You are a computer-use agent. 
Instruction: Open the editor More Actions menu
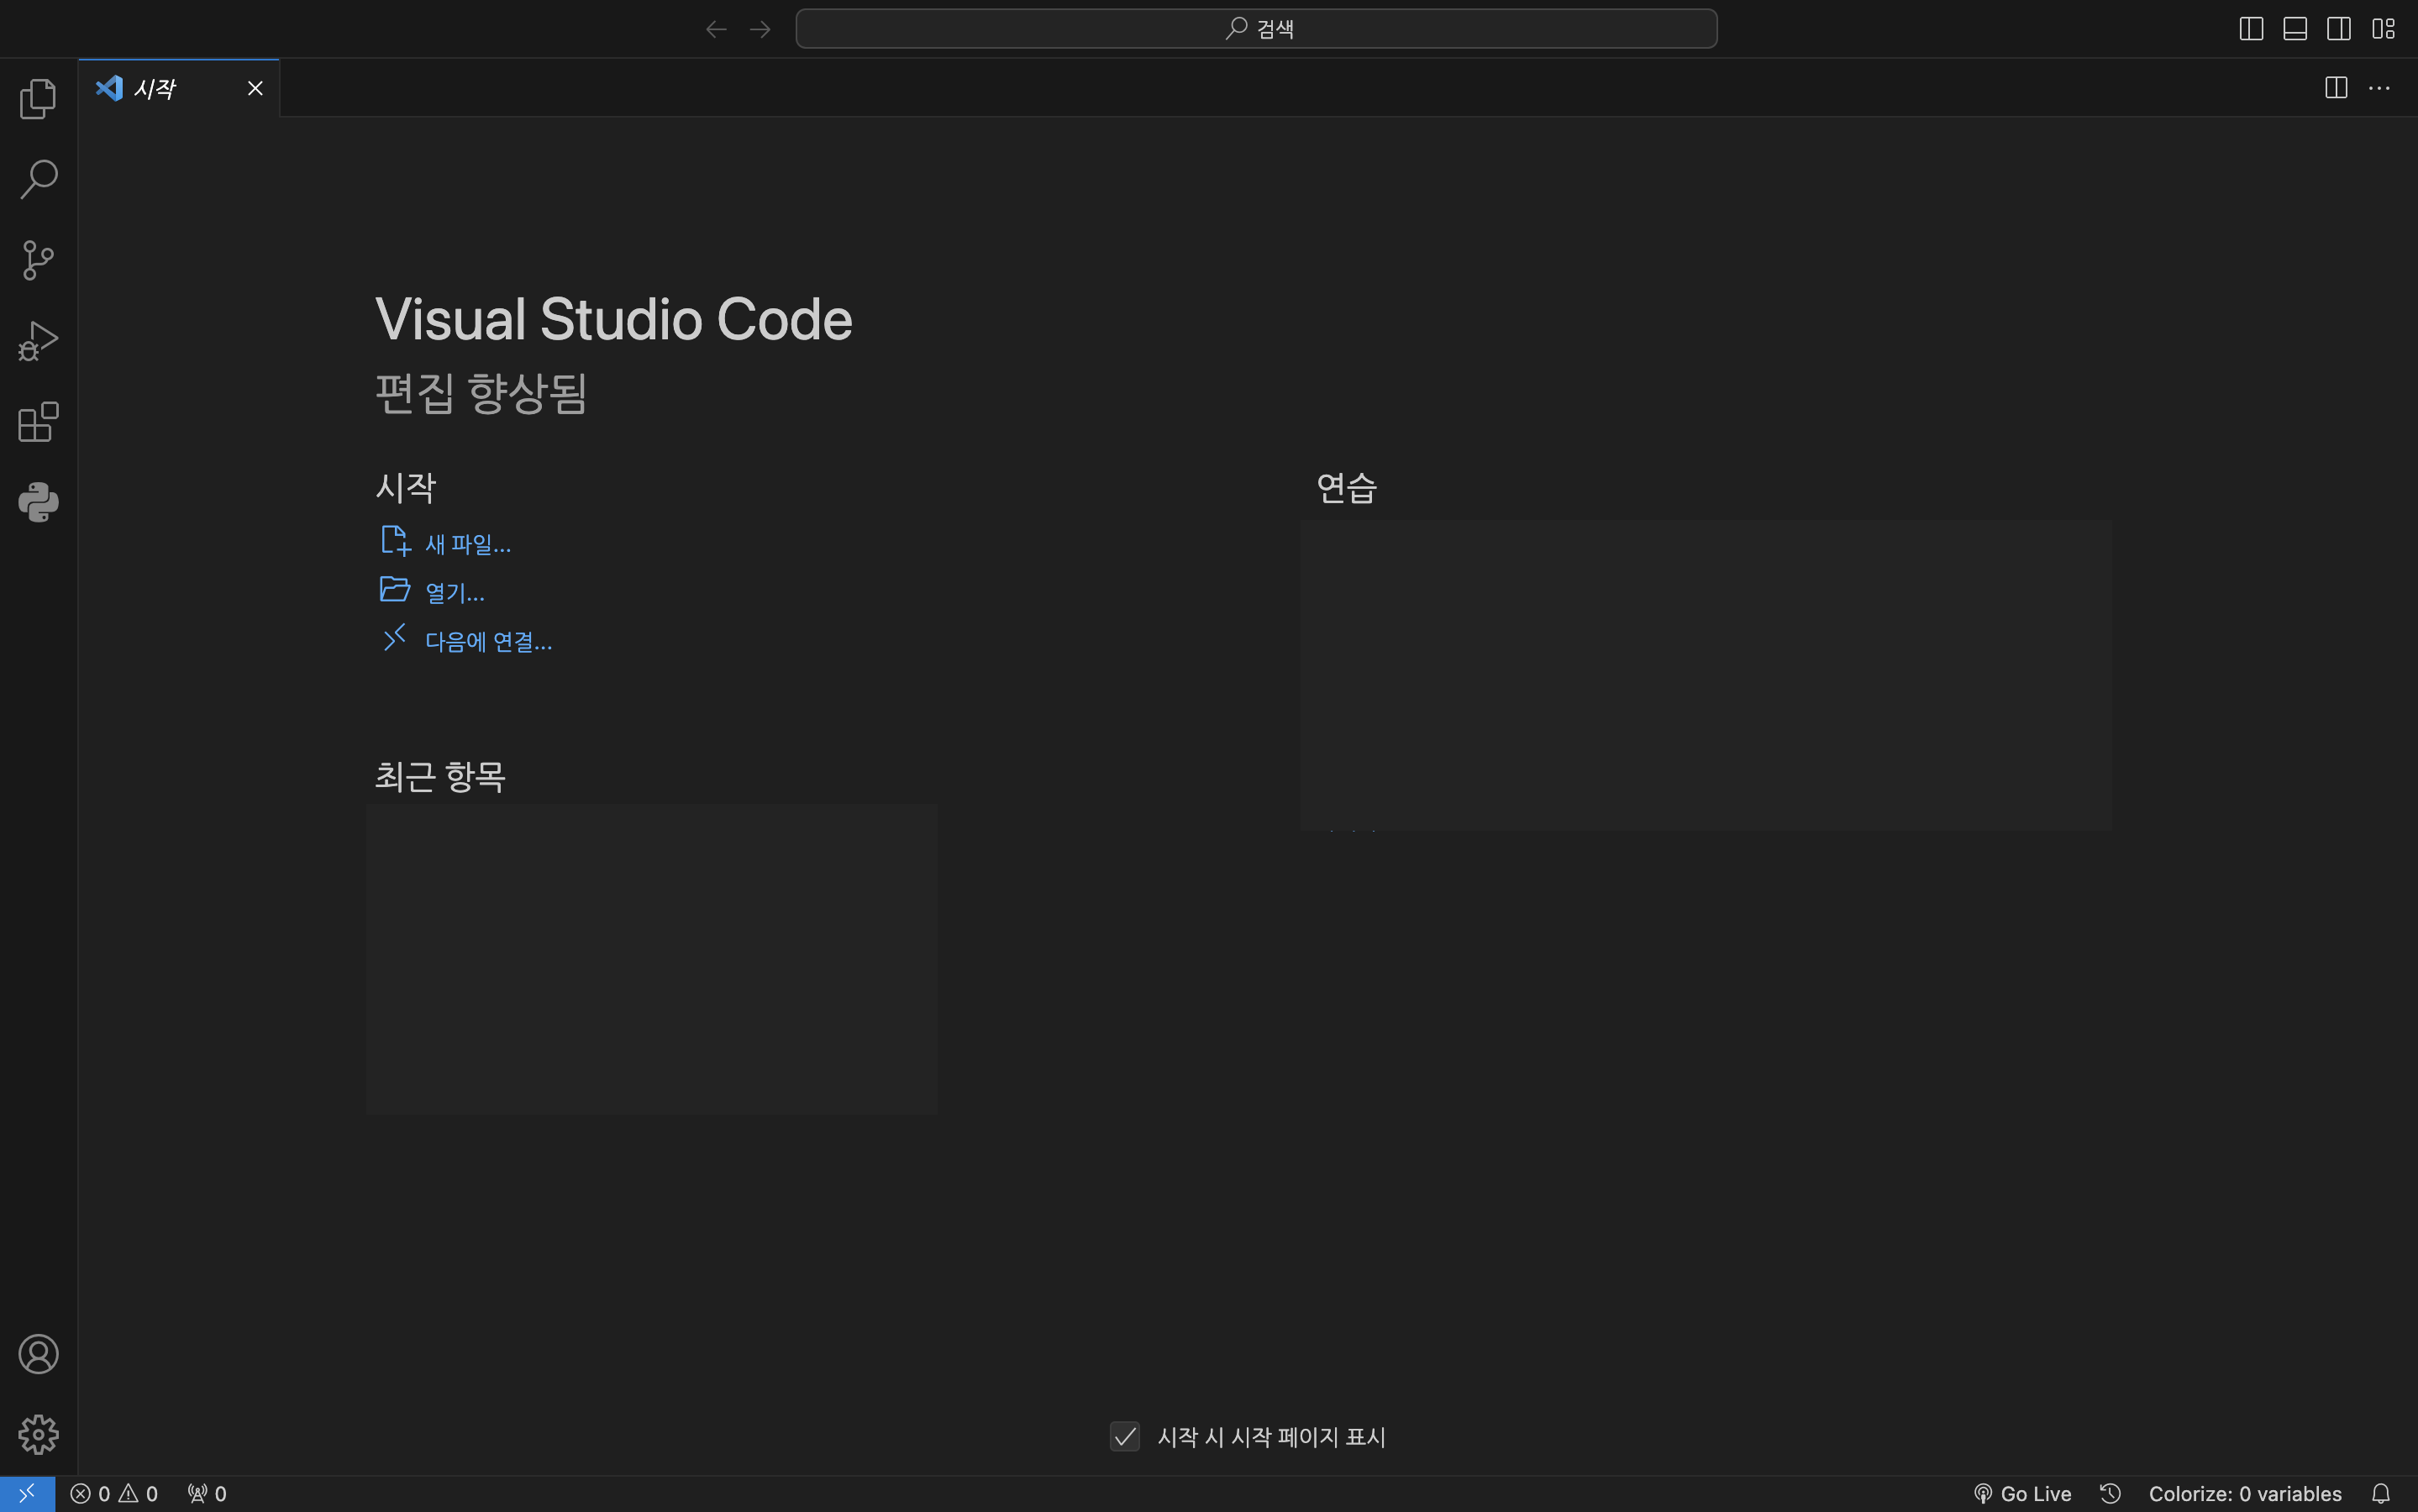click(2379, 88)
